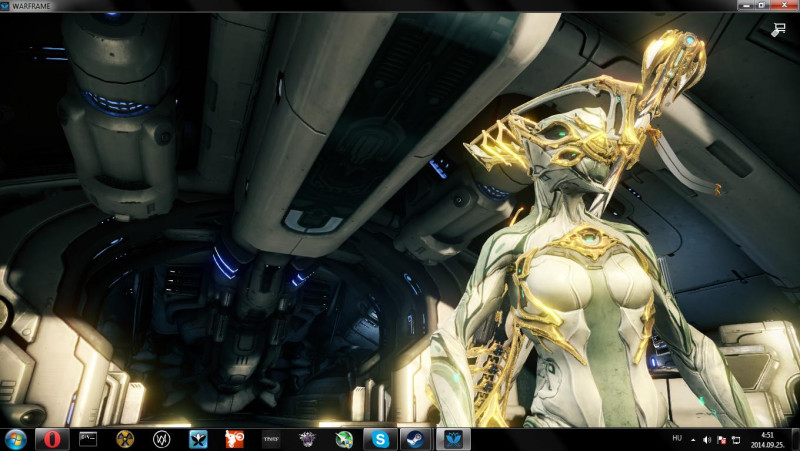800x451 pixels.
Task: Open the green globe shield taskbar icon
Action: pos(344,439)
